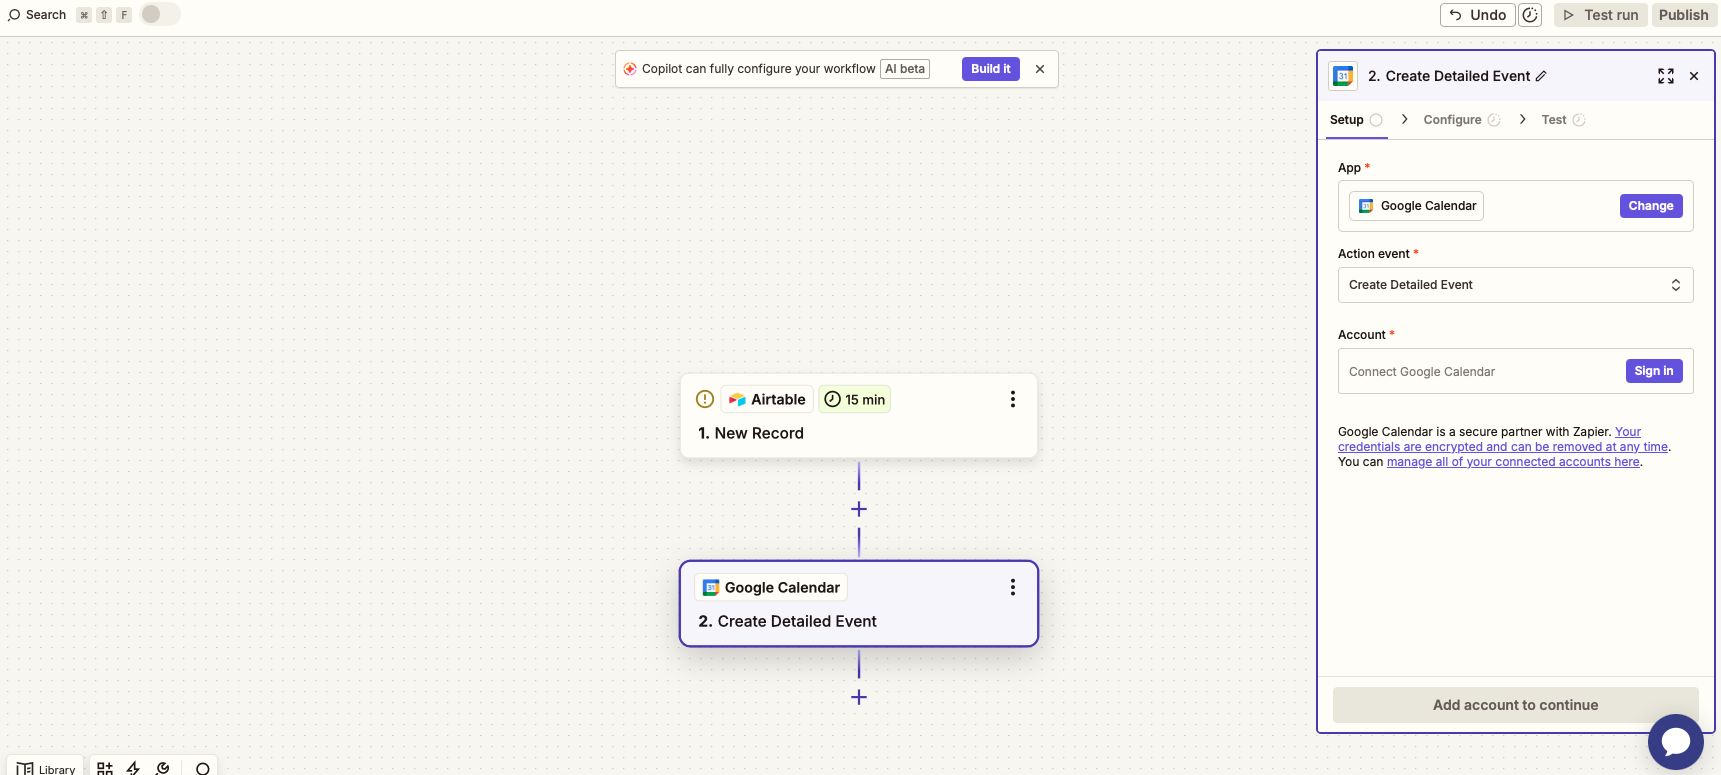The image size is (1721, 775).
Task: Open Google Calendar step three-dot menu
Action: [x=1013, y=587]
